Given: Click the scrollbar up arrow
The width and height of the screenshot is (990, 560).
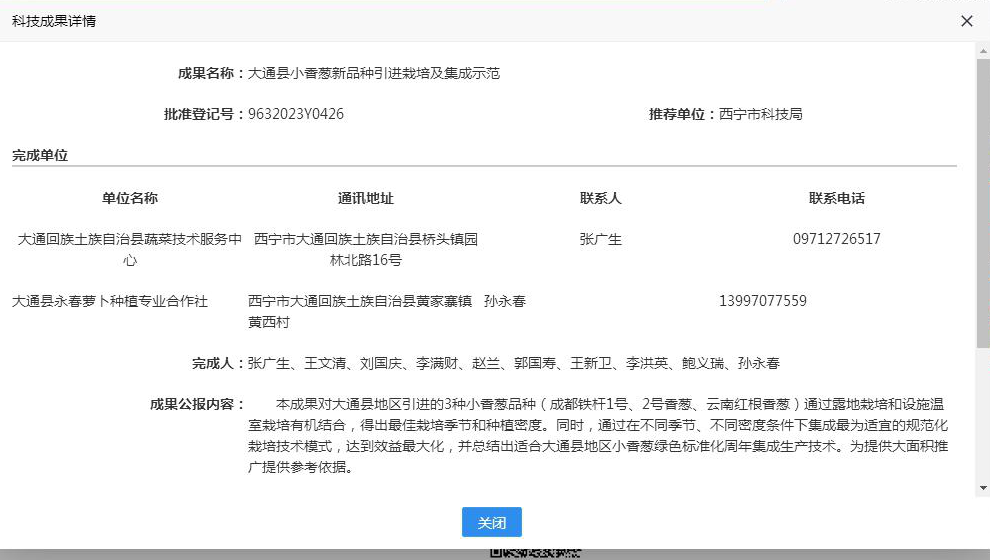Looking at the screenshot, I should 983,50.
